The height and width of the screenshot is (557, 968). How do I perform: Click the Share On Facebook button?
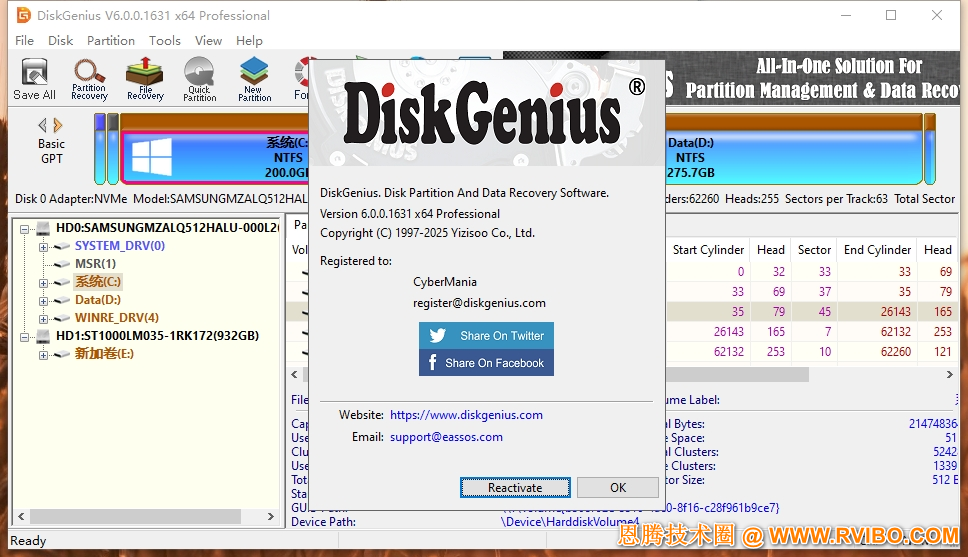[486, 362]
